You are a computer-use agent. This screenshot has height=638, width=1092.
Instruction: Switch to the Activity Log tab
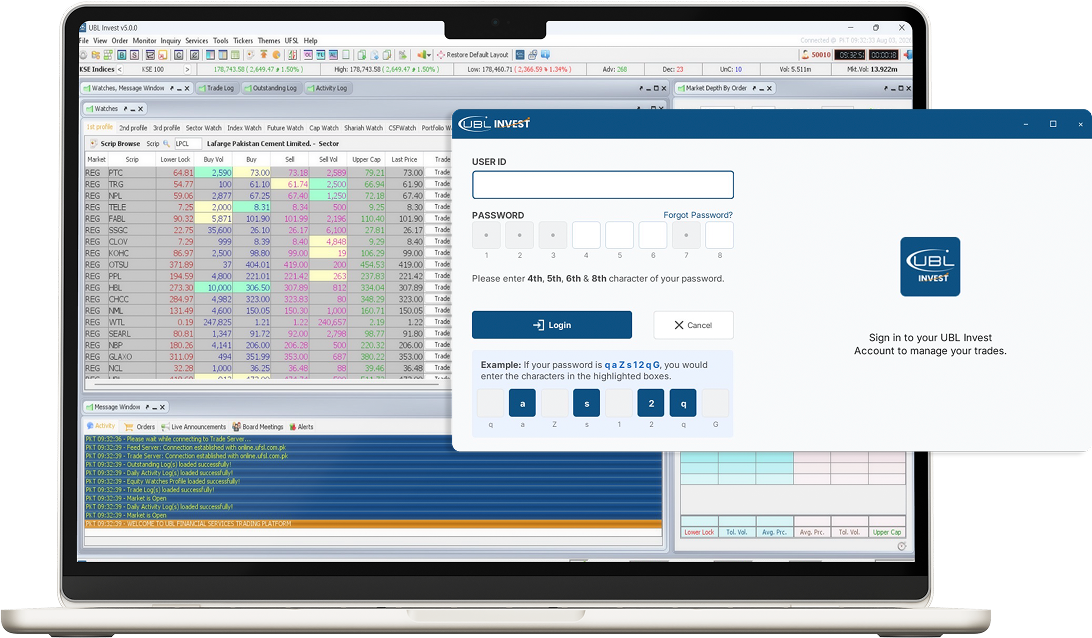click(x=327, y=88)
